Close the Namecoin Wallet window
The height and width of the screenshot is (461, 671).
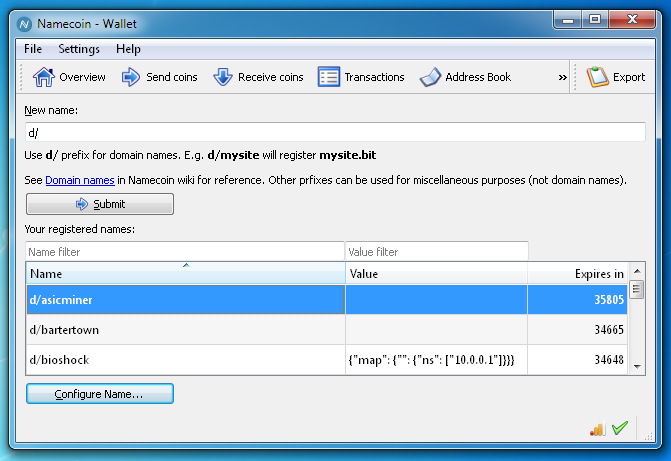(x=632, y=20)
